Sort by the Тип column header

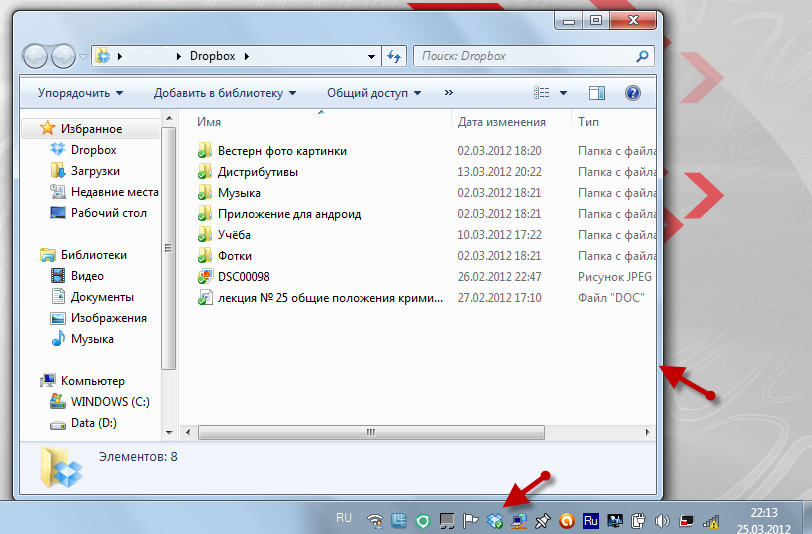pos(588,122)
